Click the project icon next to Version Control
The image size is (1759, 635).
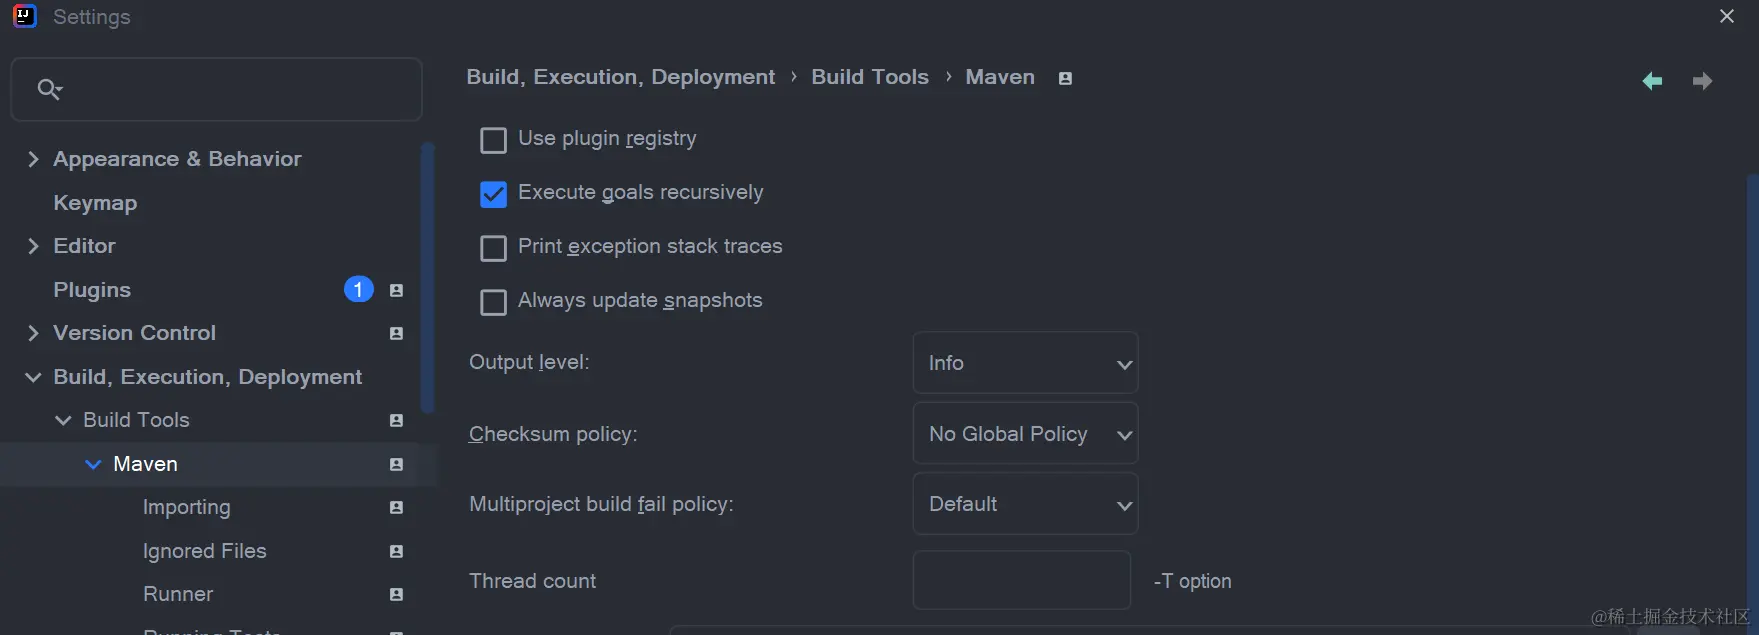point(396,333)
